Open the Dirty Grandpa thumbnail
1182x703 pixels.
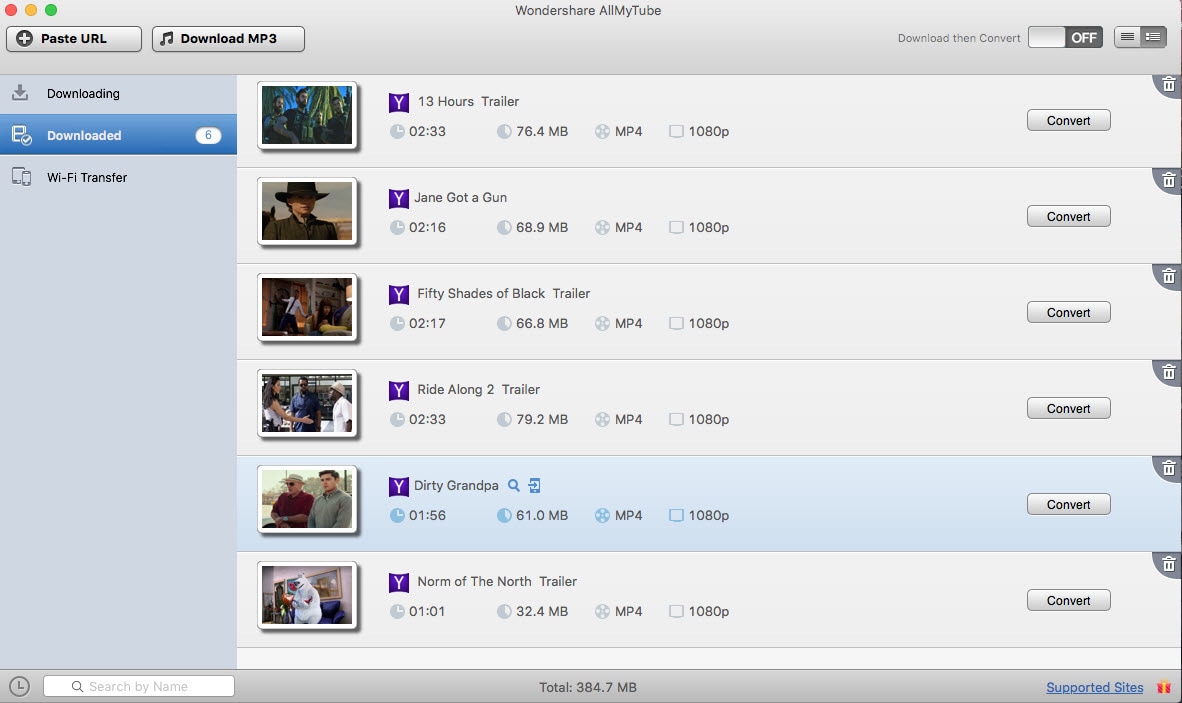click(307, 500)
